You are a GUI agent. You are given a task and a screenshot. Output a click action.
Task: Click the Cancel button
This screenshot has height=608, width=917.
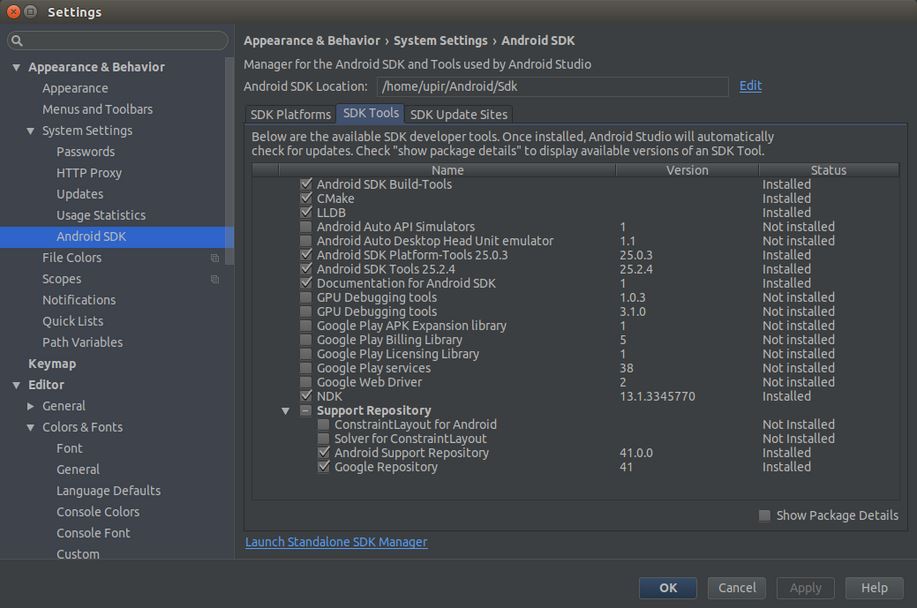[737, 588]
